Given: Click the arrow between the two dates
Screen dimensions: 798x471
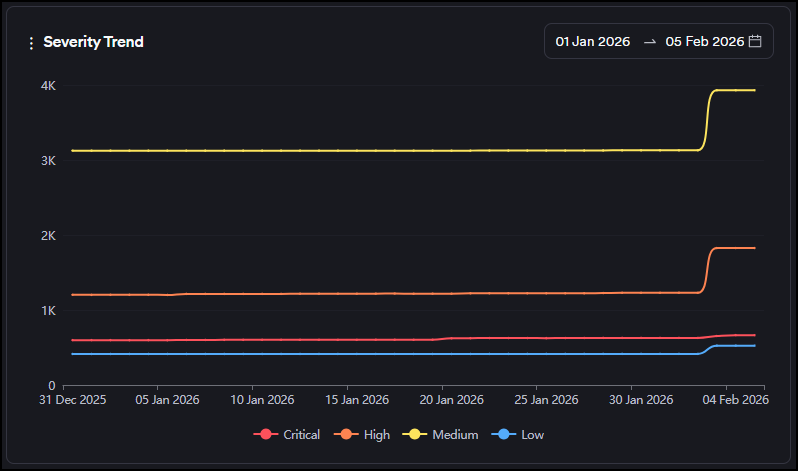Looking at the screenshot, I should (650, 42).
